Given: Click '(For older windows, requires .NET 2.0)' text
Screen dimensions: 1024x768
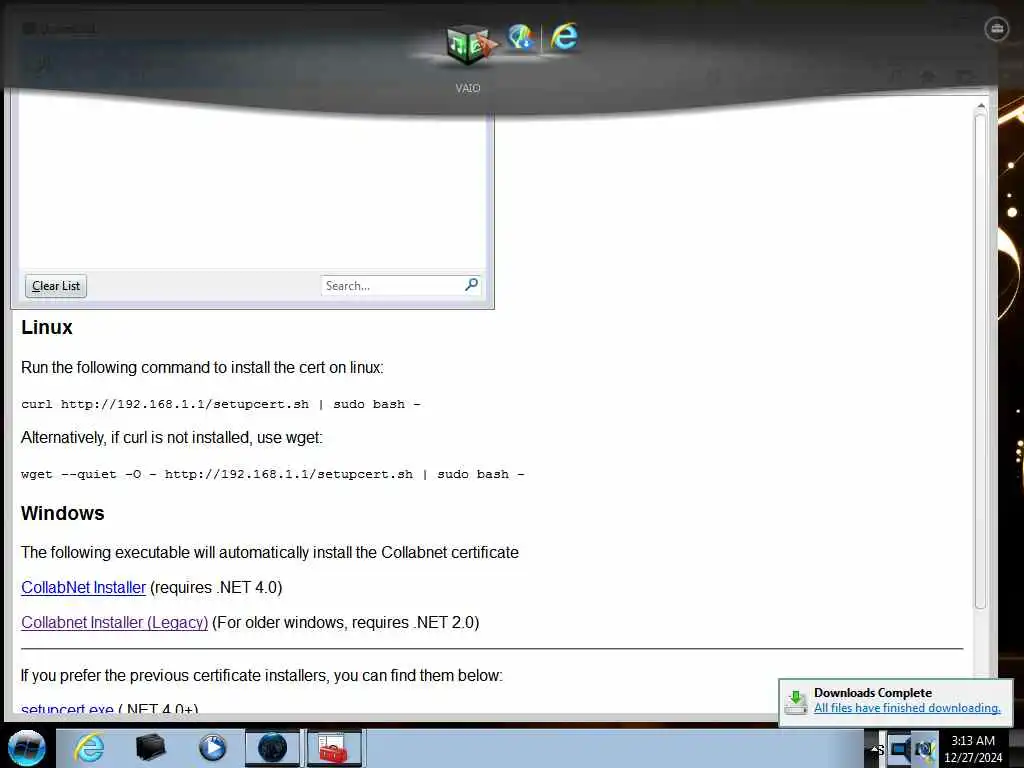Looking at the screenshot, I should coord(345,622).
